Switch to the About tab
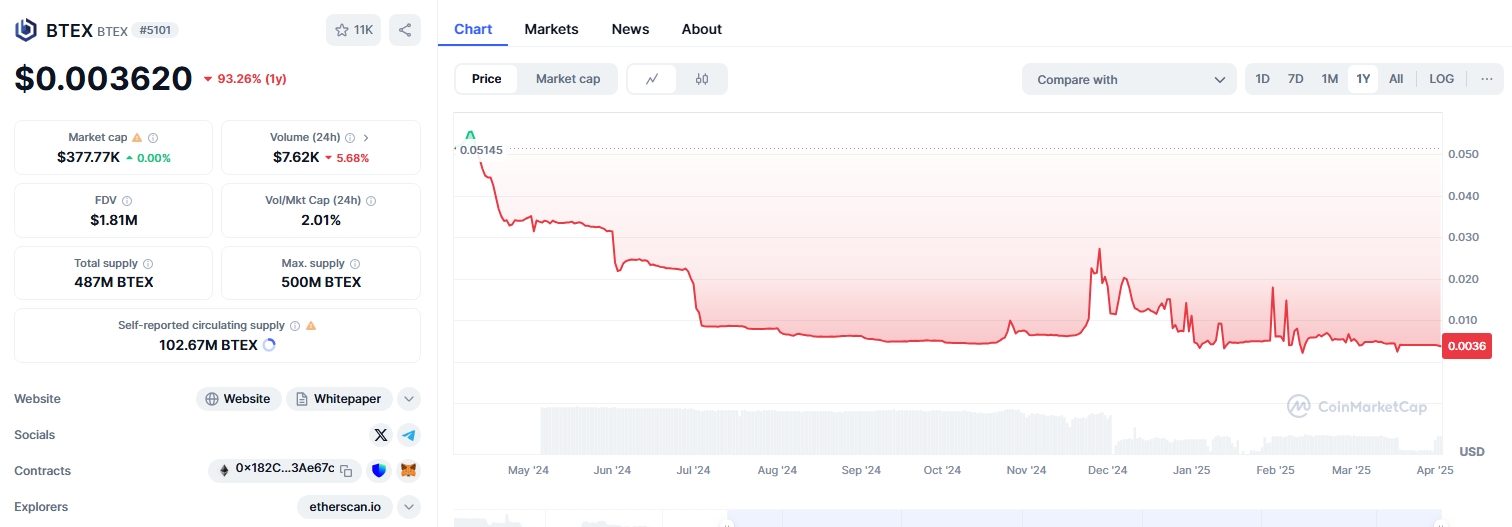 pos(702,29)
